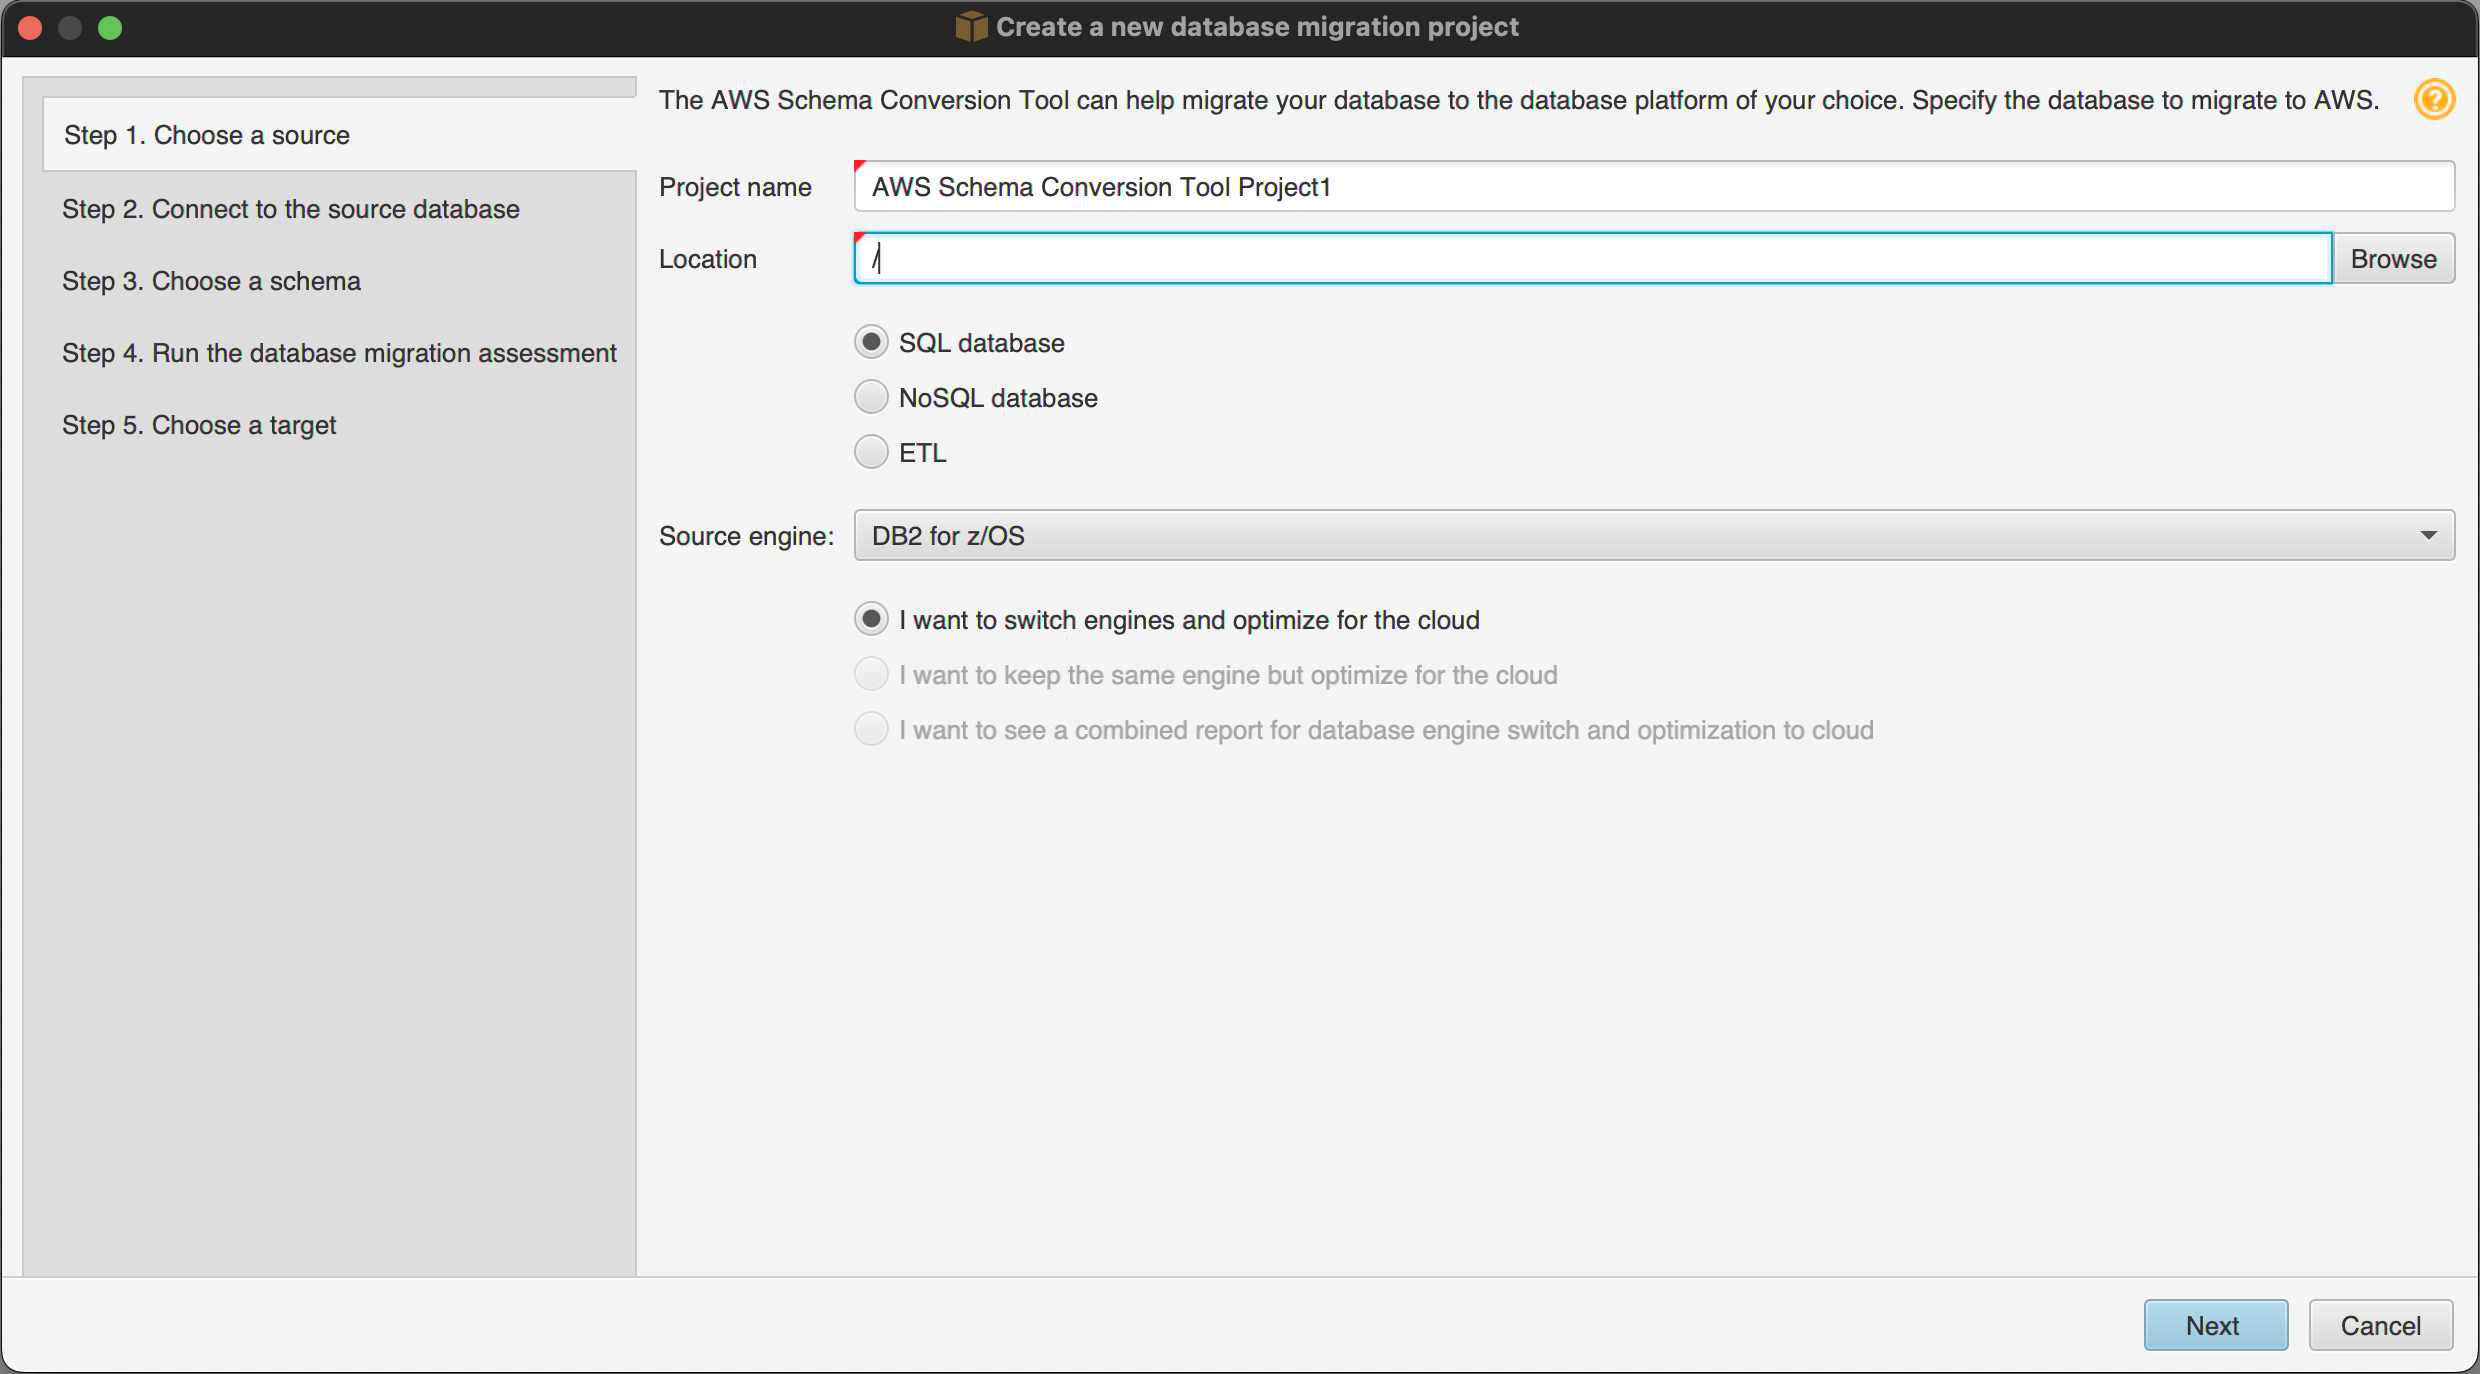This screenshot has height=1374, width=2480.
Task: Choose the ETL radio button
Action: click(x=871, y=453)
